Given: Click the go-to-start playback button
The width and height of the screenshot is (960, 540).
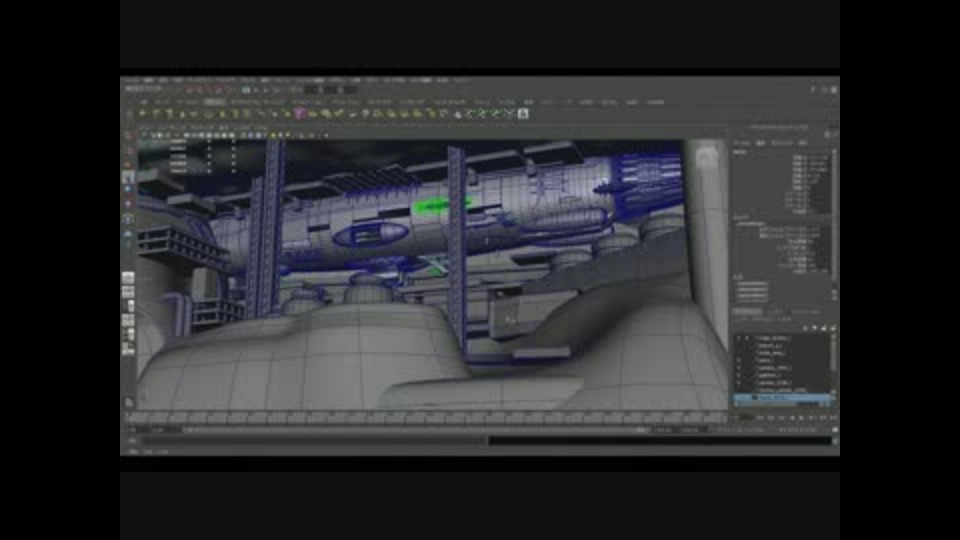Looking at the screenshot, I should (761, 418).
